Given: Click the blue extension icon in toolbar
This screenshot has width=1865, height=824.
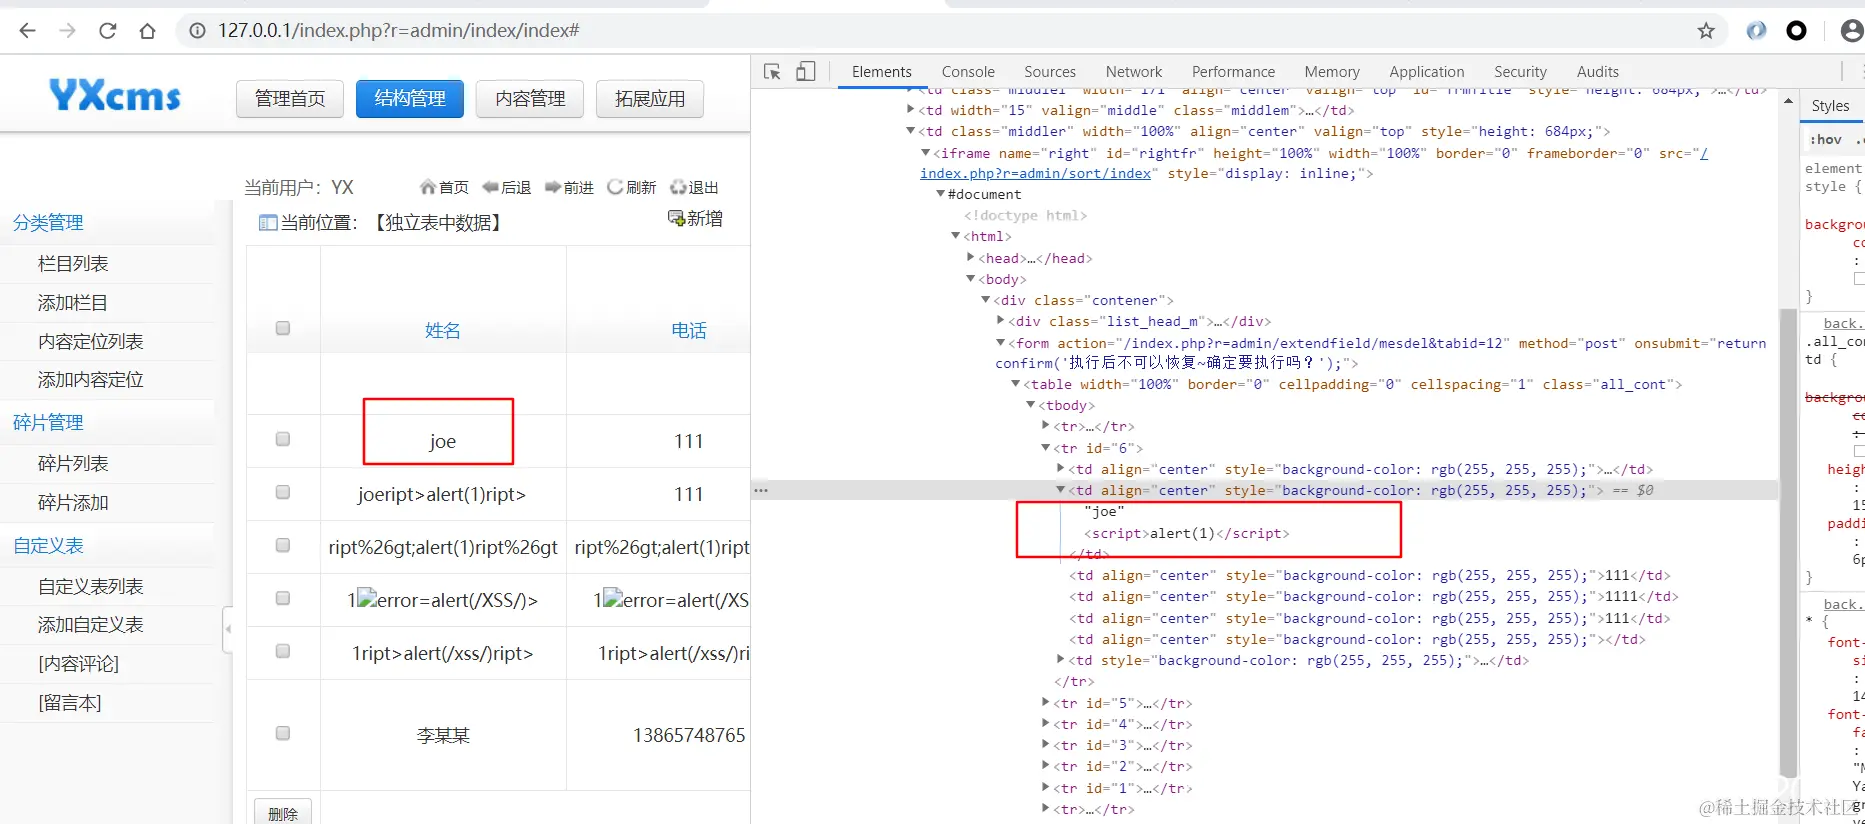Looking at the screenshot, I should click(1757, 31).
